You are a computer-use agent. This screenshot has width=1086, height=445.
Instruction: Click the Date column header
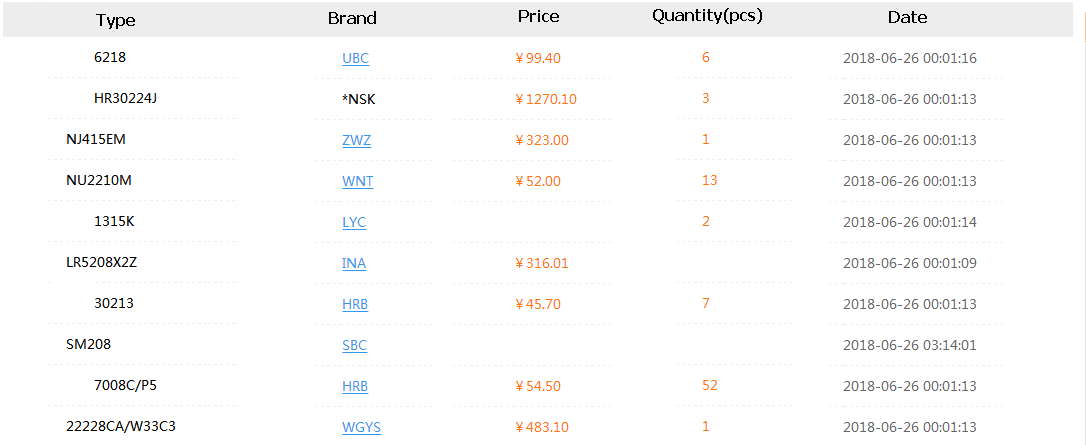pyautogui.click(x=907, y=18)
